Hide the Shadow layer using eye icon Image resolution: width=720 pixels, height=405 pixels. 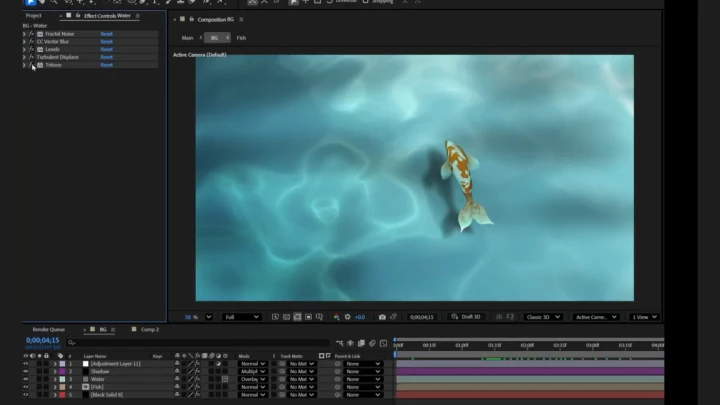[26, 372]
